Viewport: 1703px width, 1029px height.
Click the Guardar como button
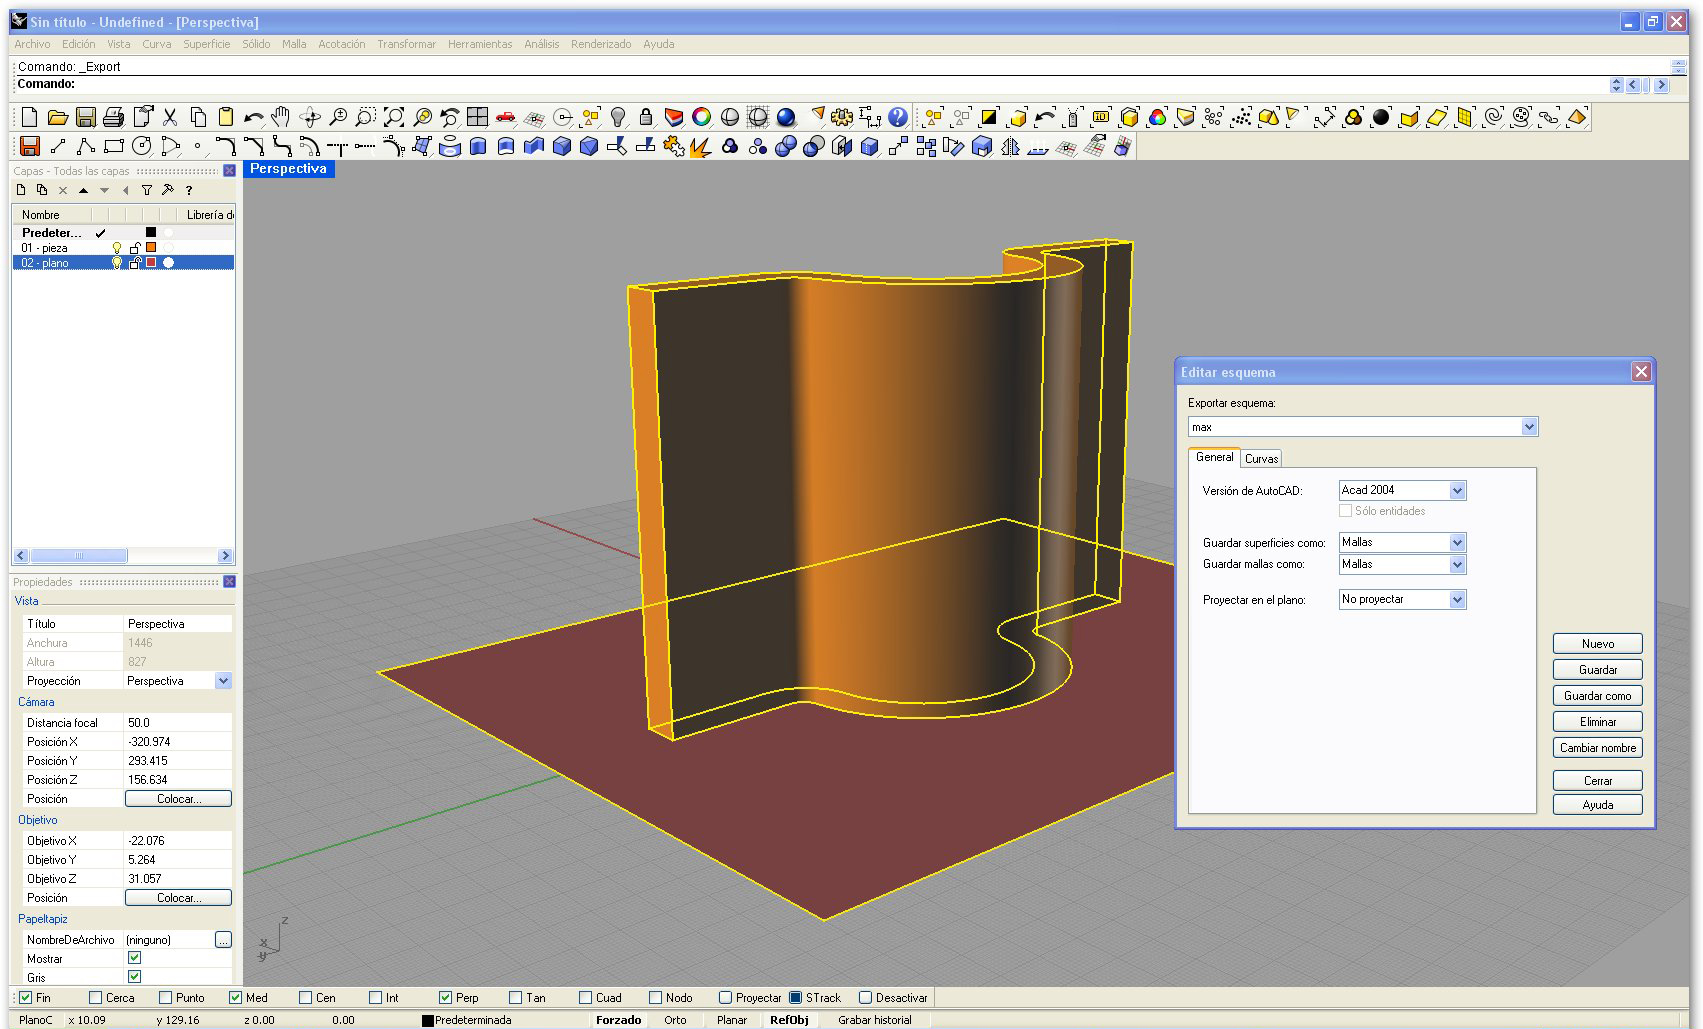(1597, 696)
